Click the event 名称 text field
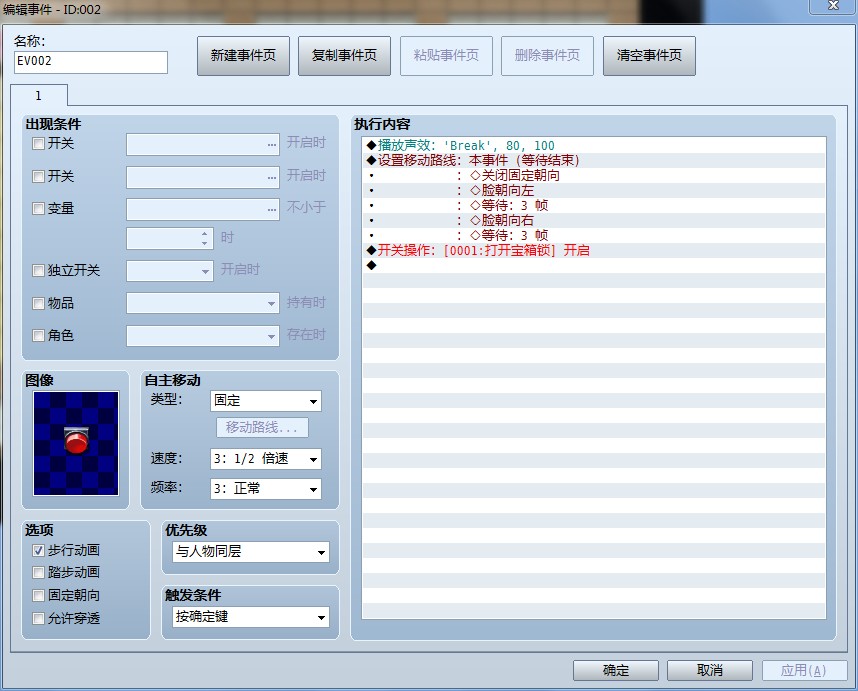The image size is (858, 691). point(90,62)
